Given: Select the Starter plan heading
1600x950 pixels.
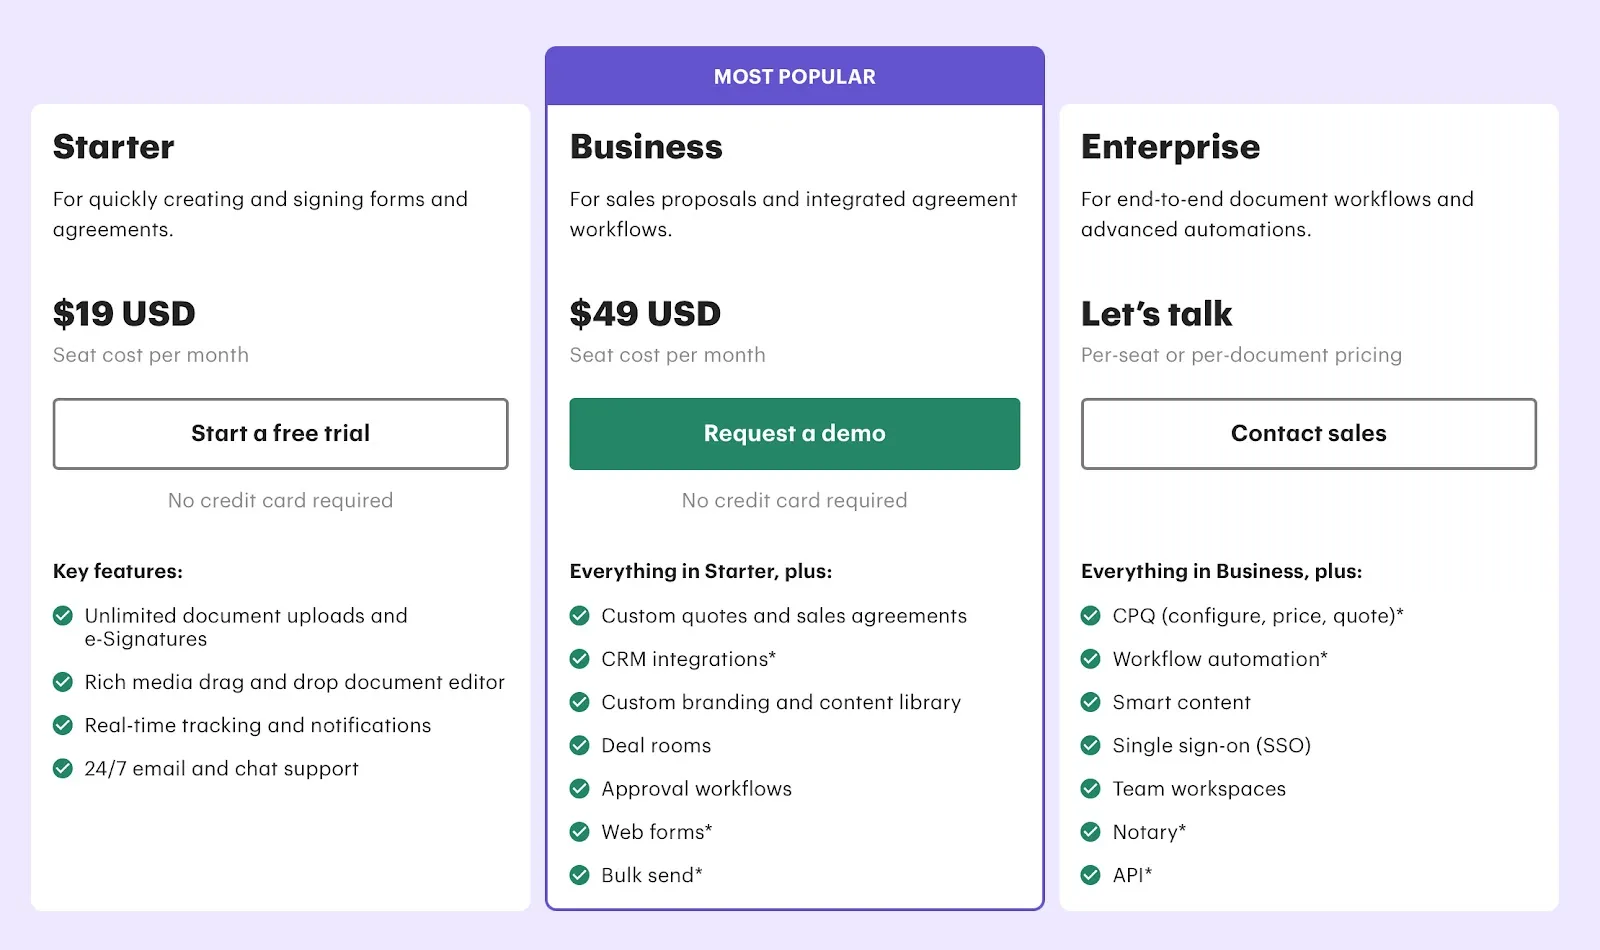Looking at the screenshot, I should [x=113, y=147].
